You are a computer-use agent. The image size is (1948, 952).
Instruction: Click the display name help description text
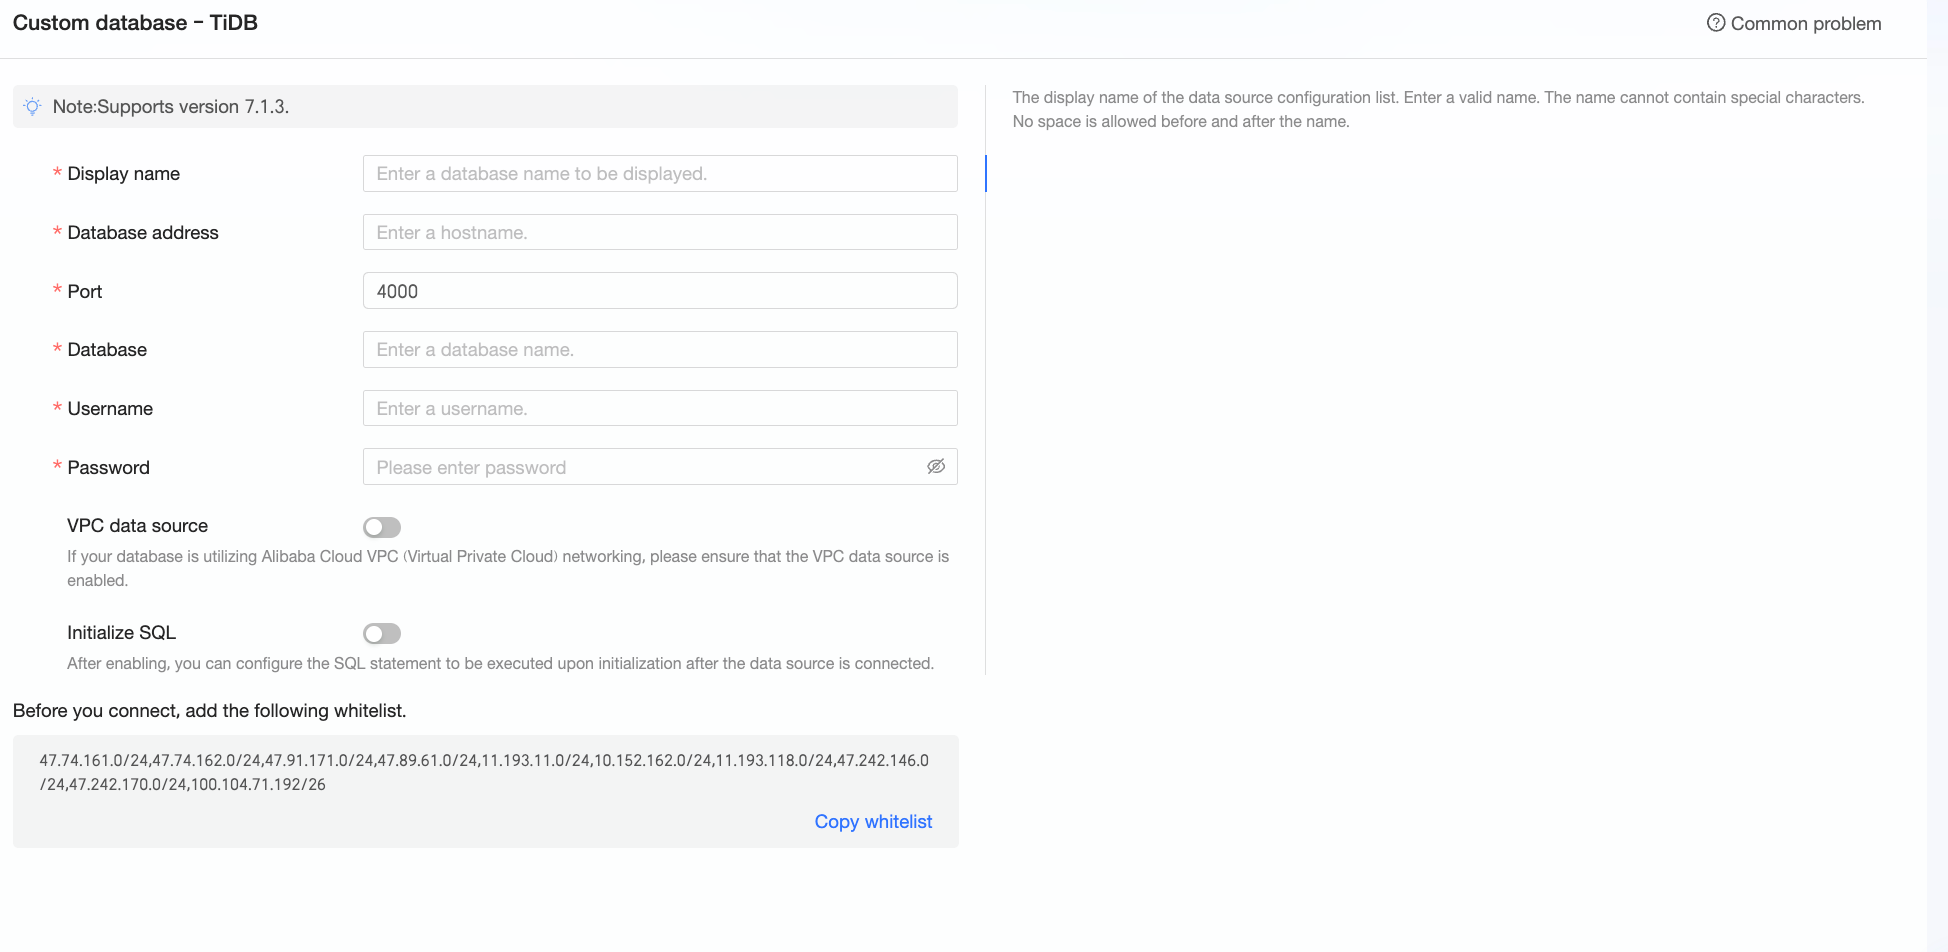[1438, 110]
